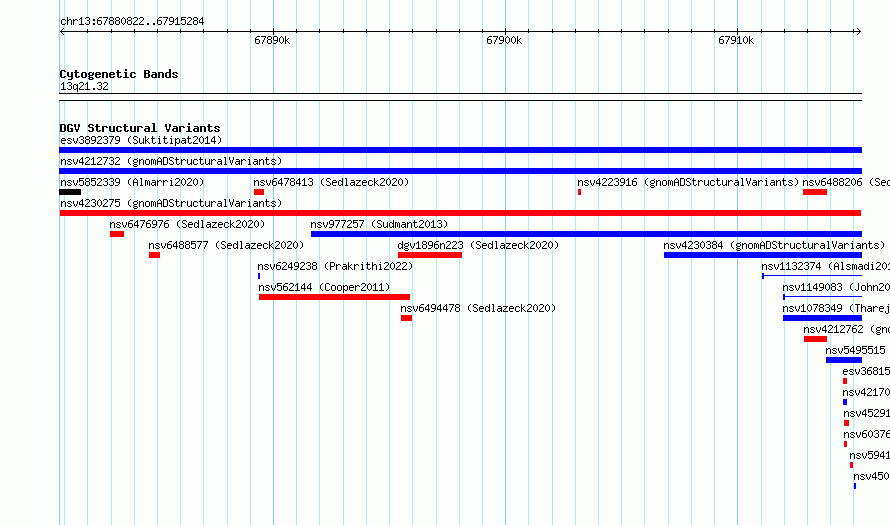This screenshot has height=525, width=890.
Task: Open the nsv4230275 gnomAD variant label
Action: click(x=171, y=203)
